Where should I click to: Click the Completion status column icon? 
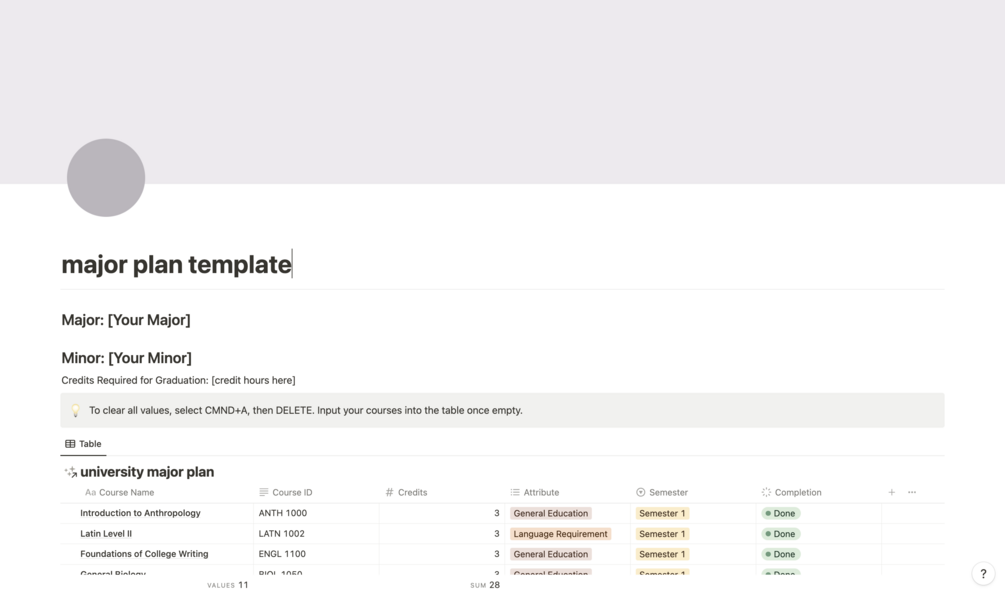coord(766,492)
